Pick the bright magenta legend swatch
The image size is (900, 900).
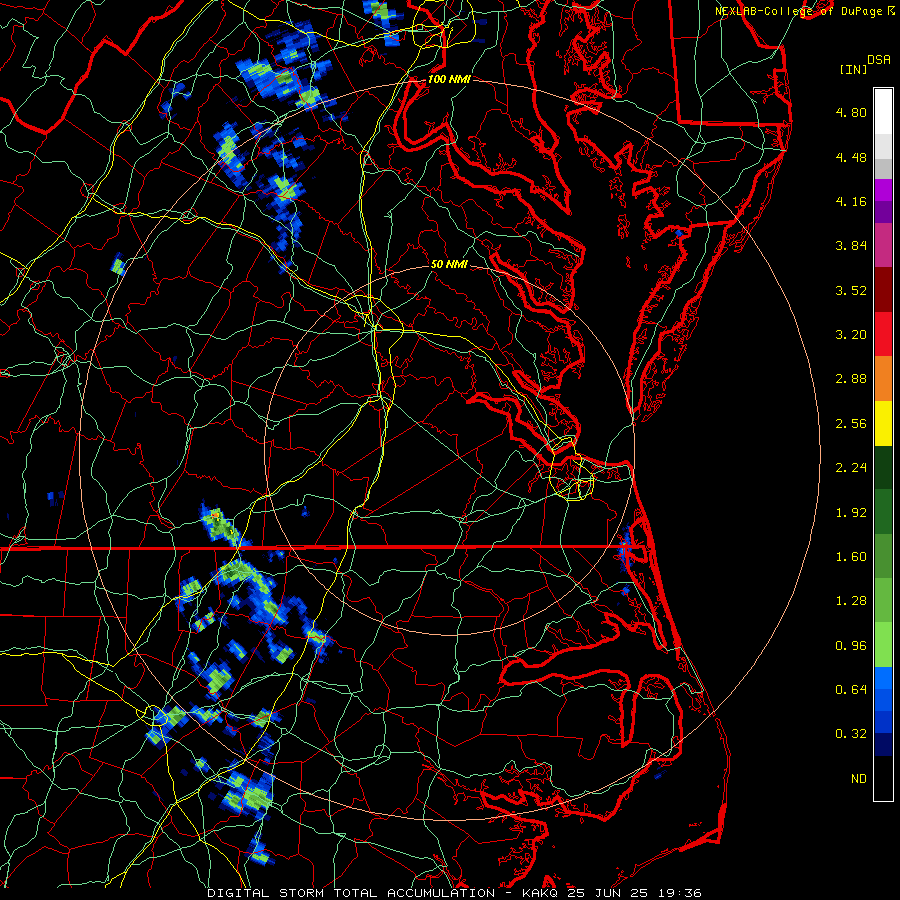[x=883, y=190]
